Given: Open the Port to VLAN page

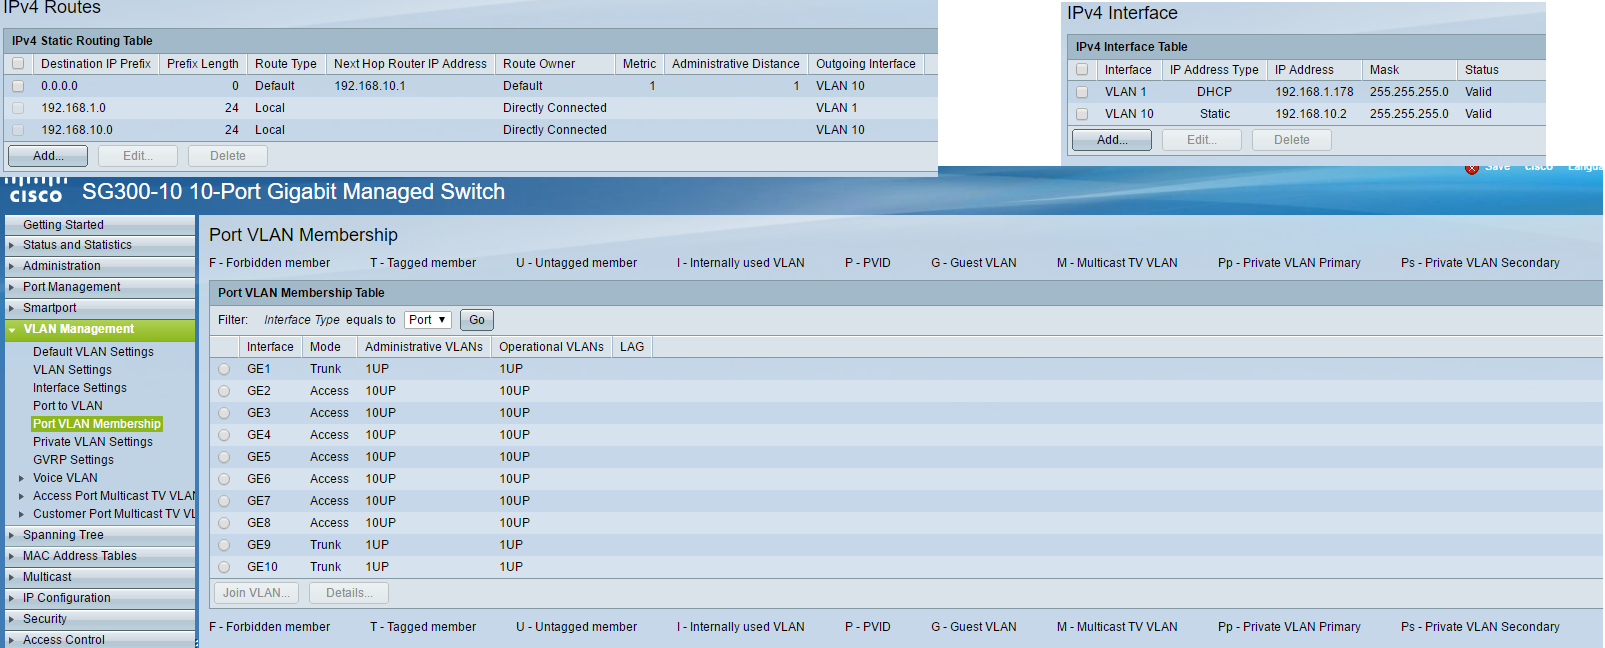Looking at the screenshot, I should (68, 406).
